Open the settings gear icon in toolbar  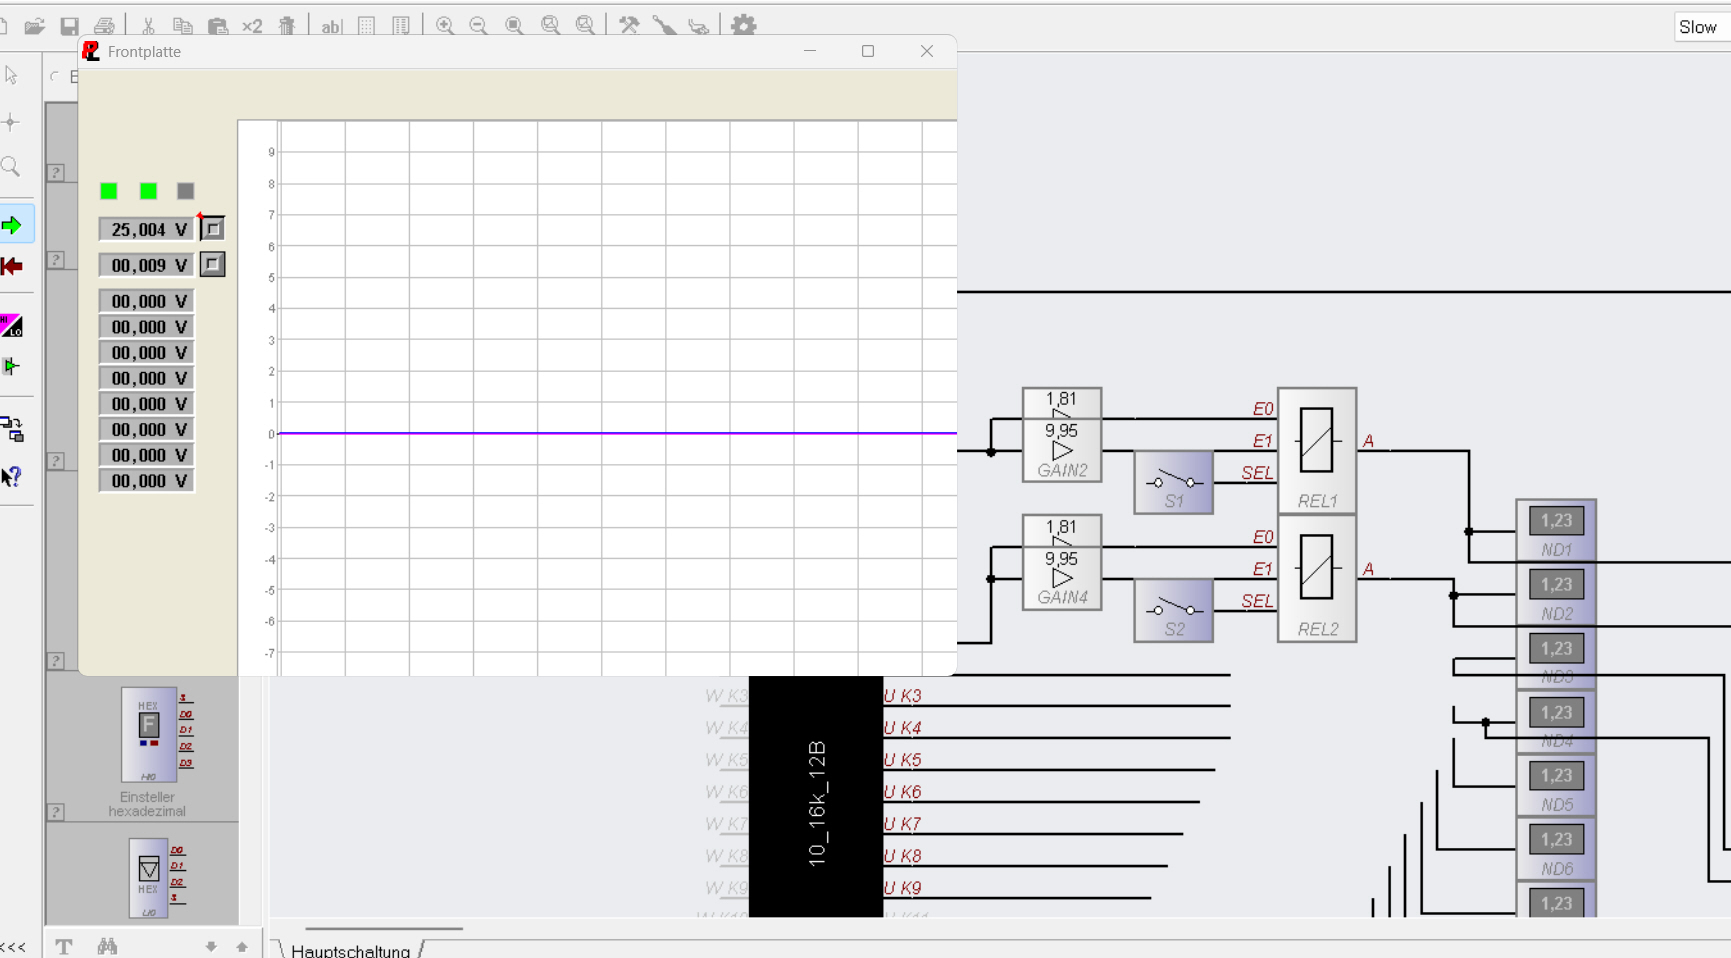coord(744,25)
